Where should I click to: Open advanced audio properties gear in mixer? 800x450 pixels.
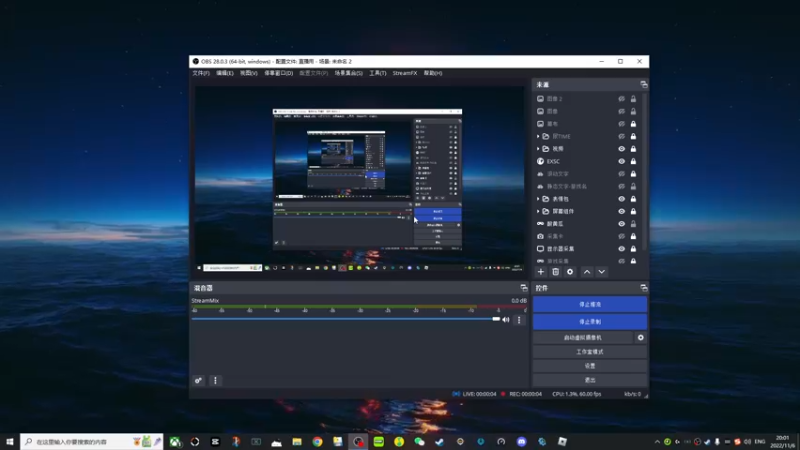click(x=198, y=380)
